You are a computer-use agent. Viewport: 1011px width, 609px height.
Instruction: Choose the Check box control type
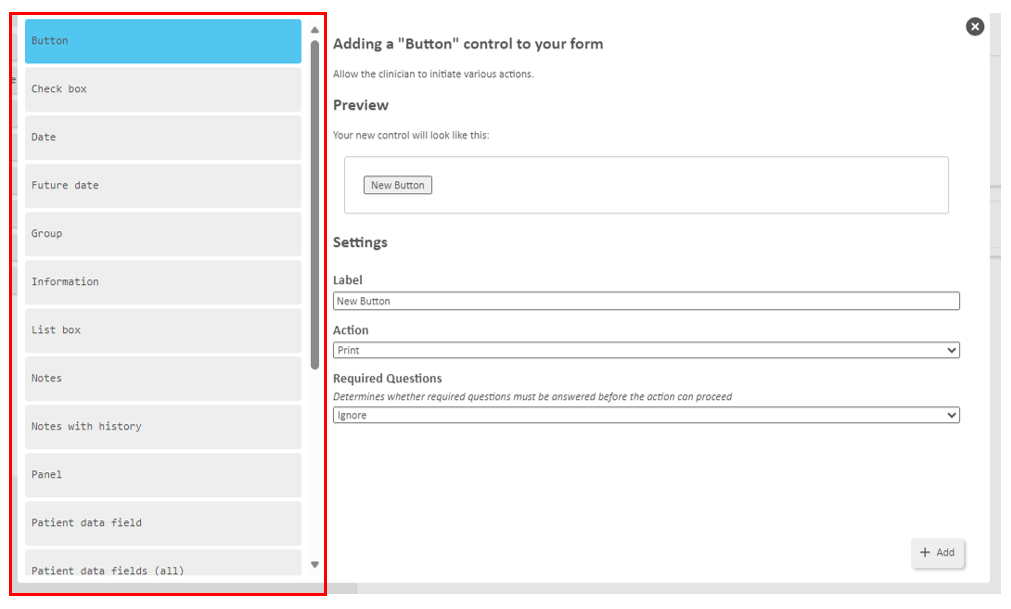pos(163,89)
